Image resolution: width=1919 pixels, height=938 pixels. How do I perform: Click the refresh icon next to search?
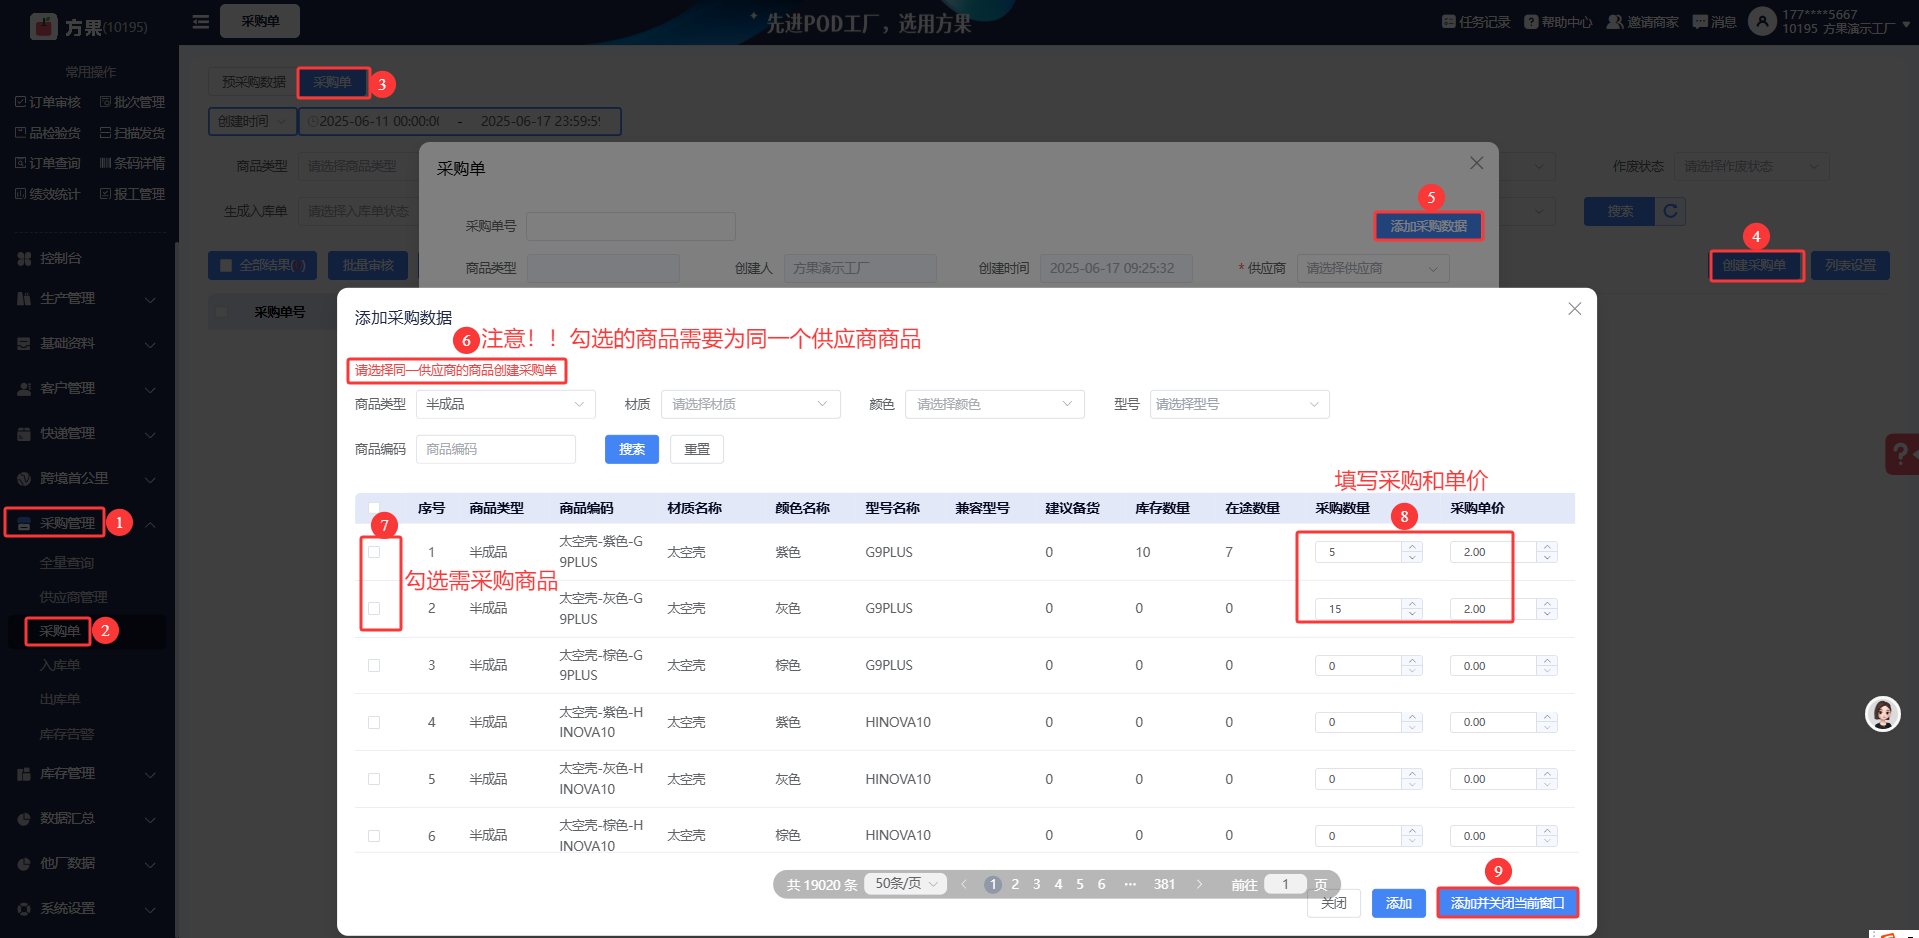[x=1670, y=211]
